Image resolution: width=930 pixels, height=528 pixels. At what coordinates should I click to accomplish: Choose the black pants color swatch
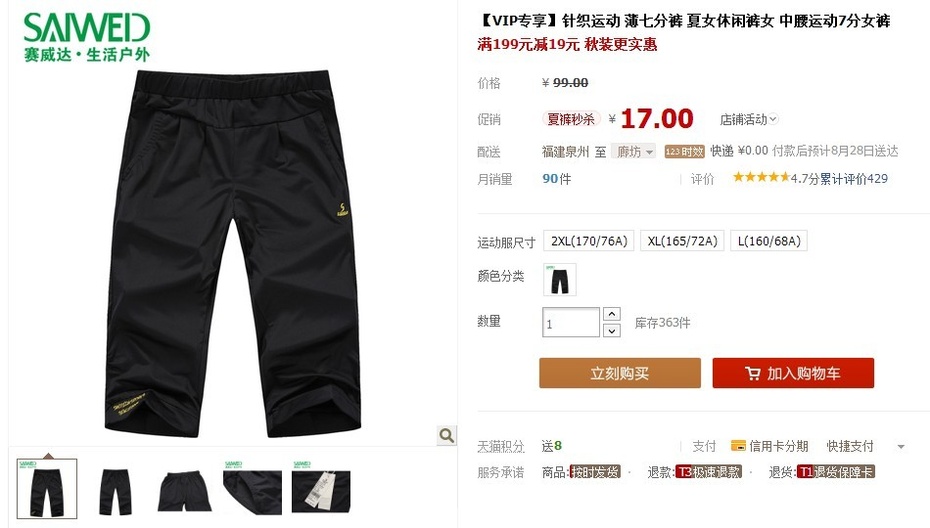[x=559, y=279]
